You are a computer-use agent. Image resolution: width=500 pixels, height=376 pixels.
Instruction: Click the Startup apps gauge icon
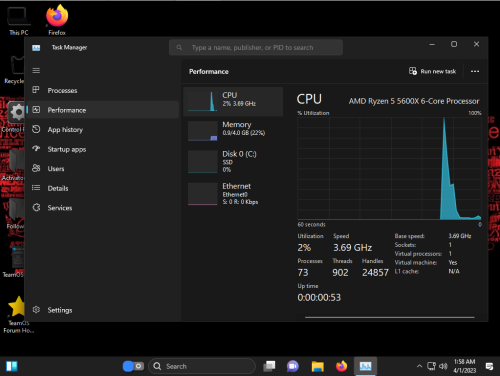36,149
